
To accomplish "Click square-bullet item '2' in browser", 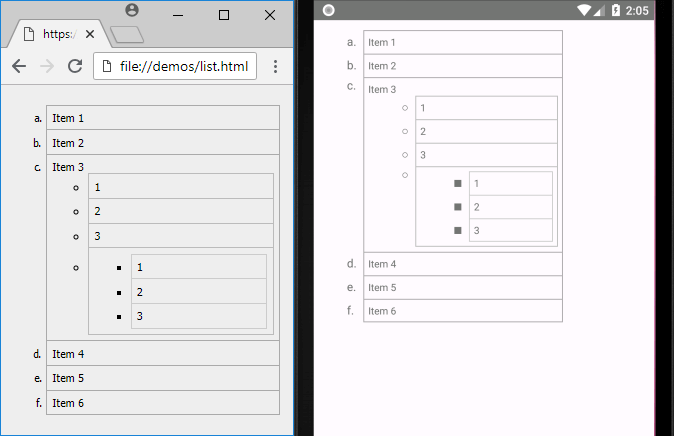I will point(199,292).
